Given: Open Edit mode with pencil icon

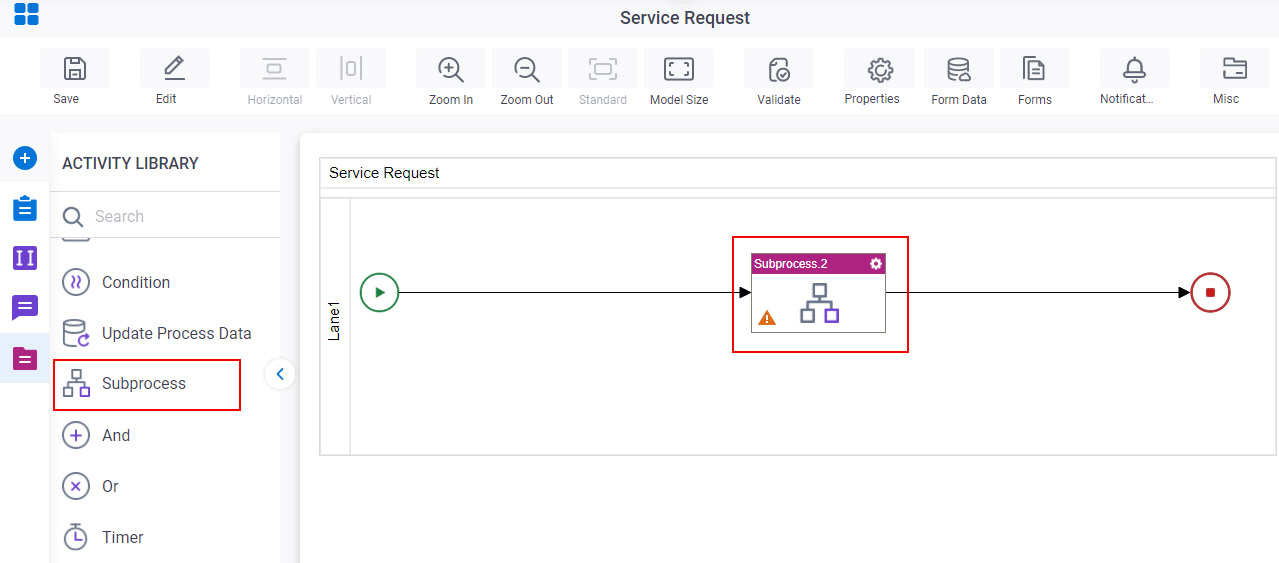Looking at the screenshot, I should 174,69.
